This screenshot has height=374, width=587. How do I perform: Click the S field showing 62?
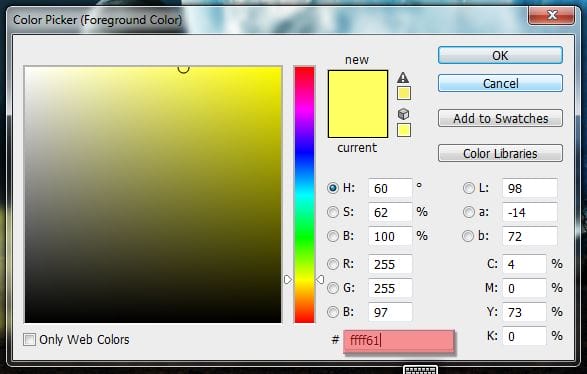coord(390,212)
